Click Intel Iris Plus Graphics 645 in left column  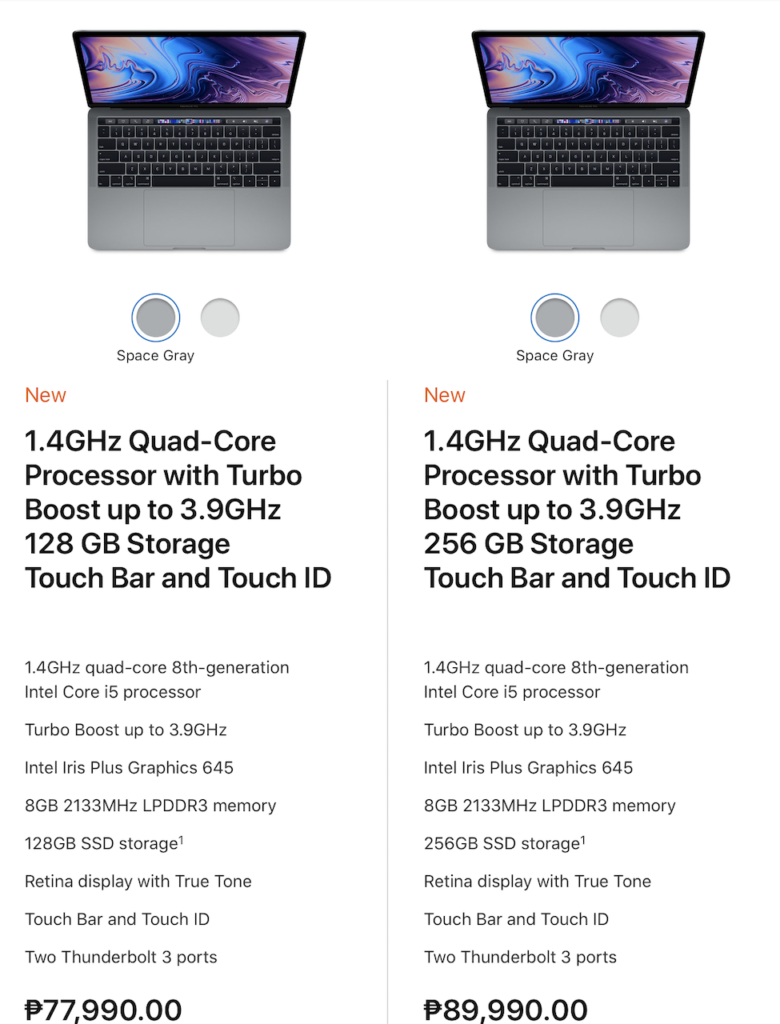tap(129, 767)
